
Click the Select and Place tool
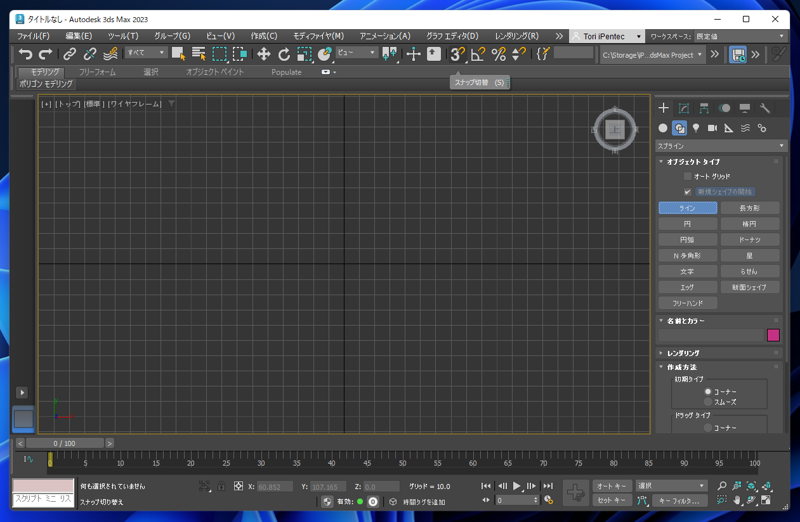pyautogui.click(x=324, y=54)
